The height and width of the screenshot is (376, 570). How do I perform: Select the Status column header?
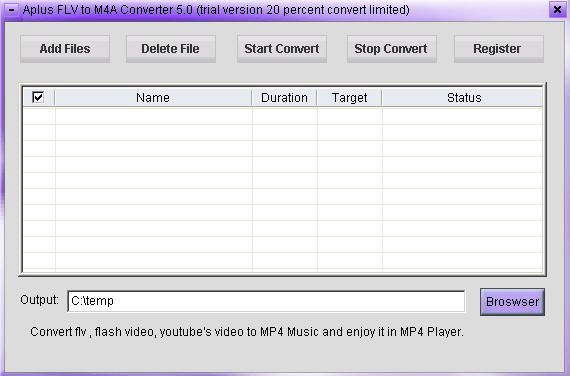point(462,97)
